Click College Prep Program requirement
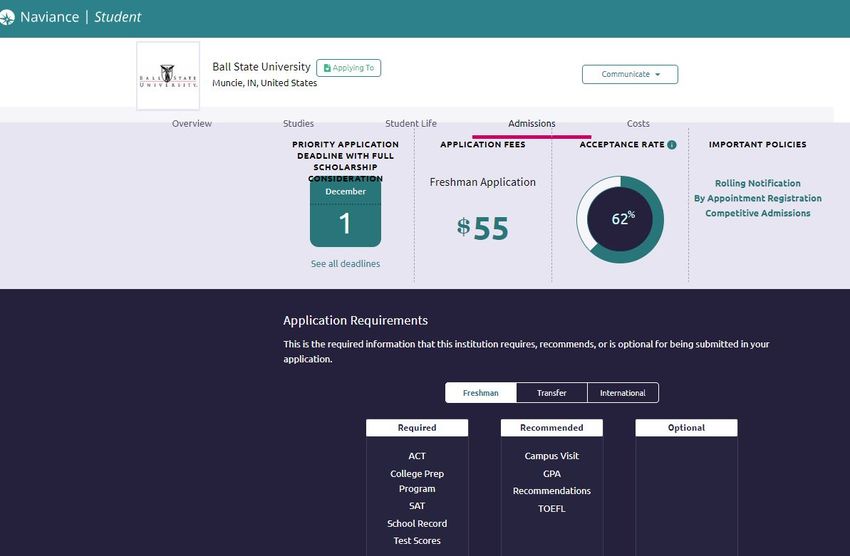The width and height of the screenshot is (850, 556). [x=417, y=481]
